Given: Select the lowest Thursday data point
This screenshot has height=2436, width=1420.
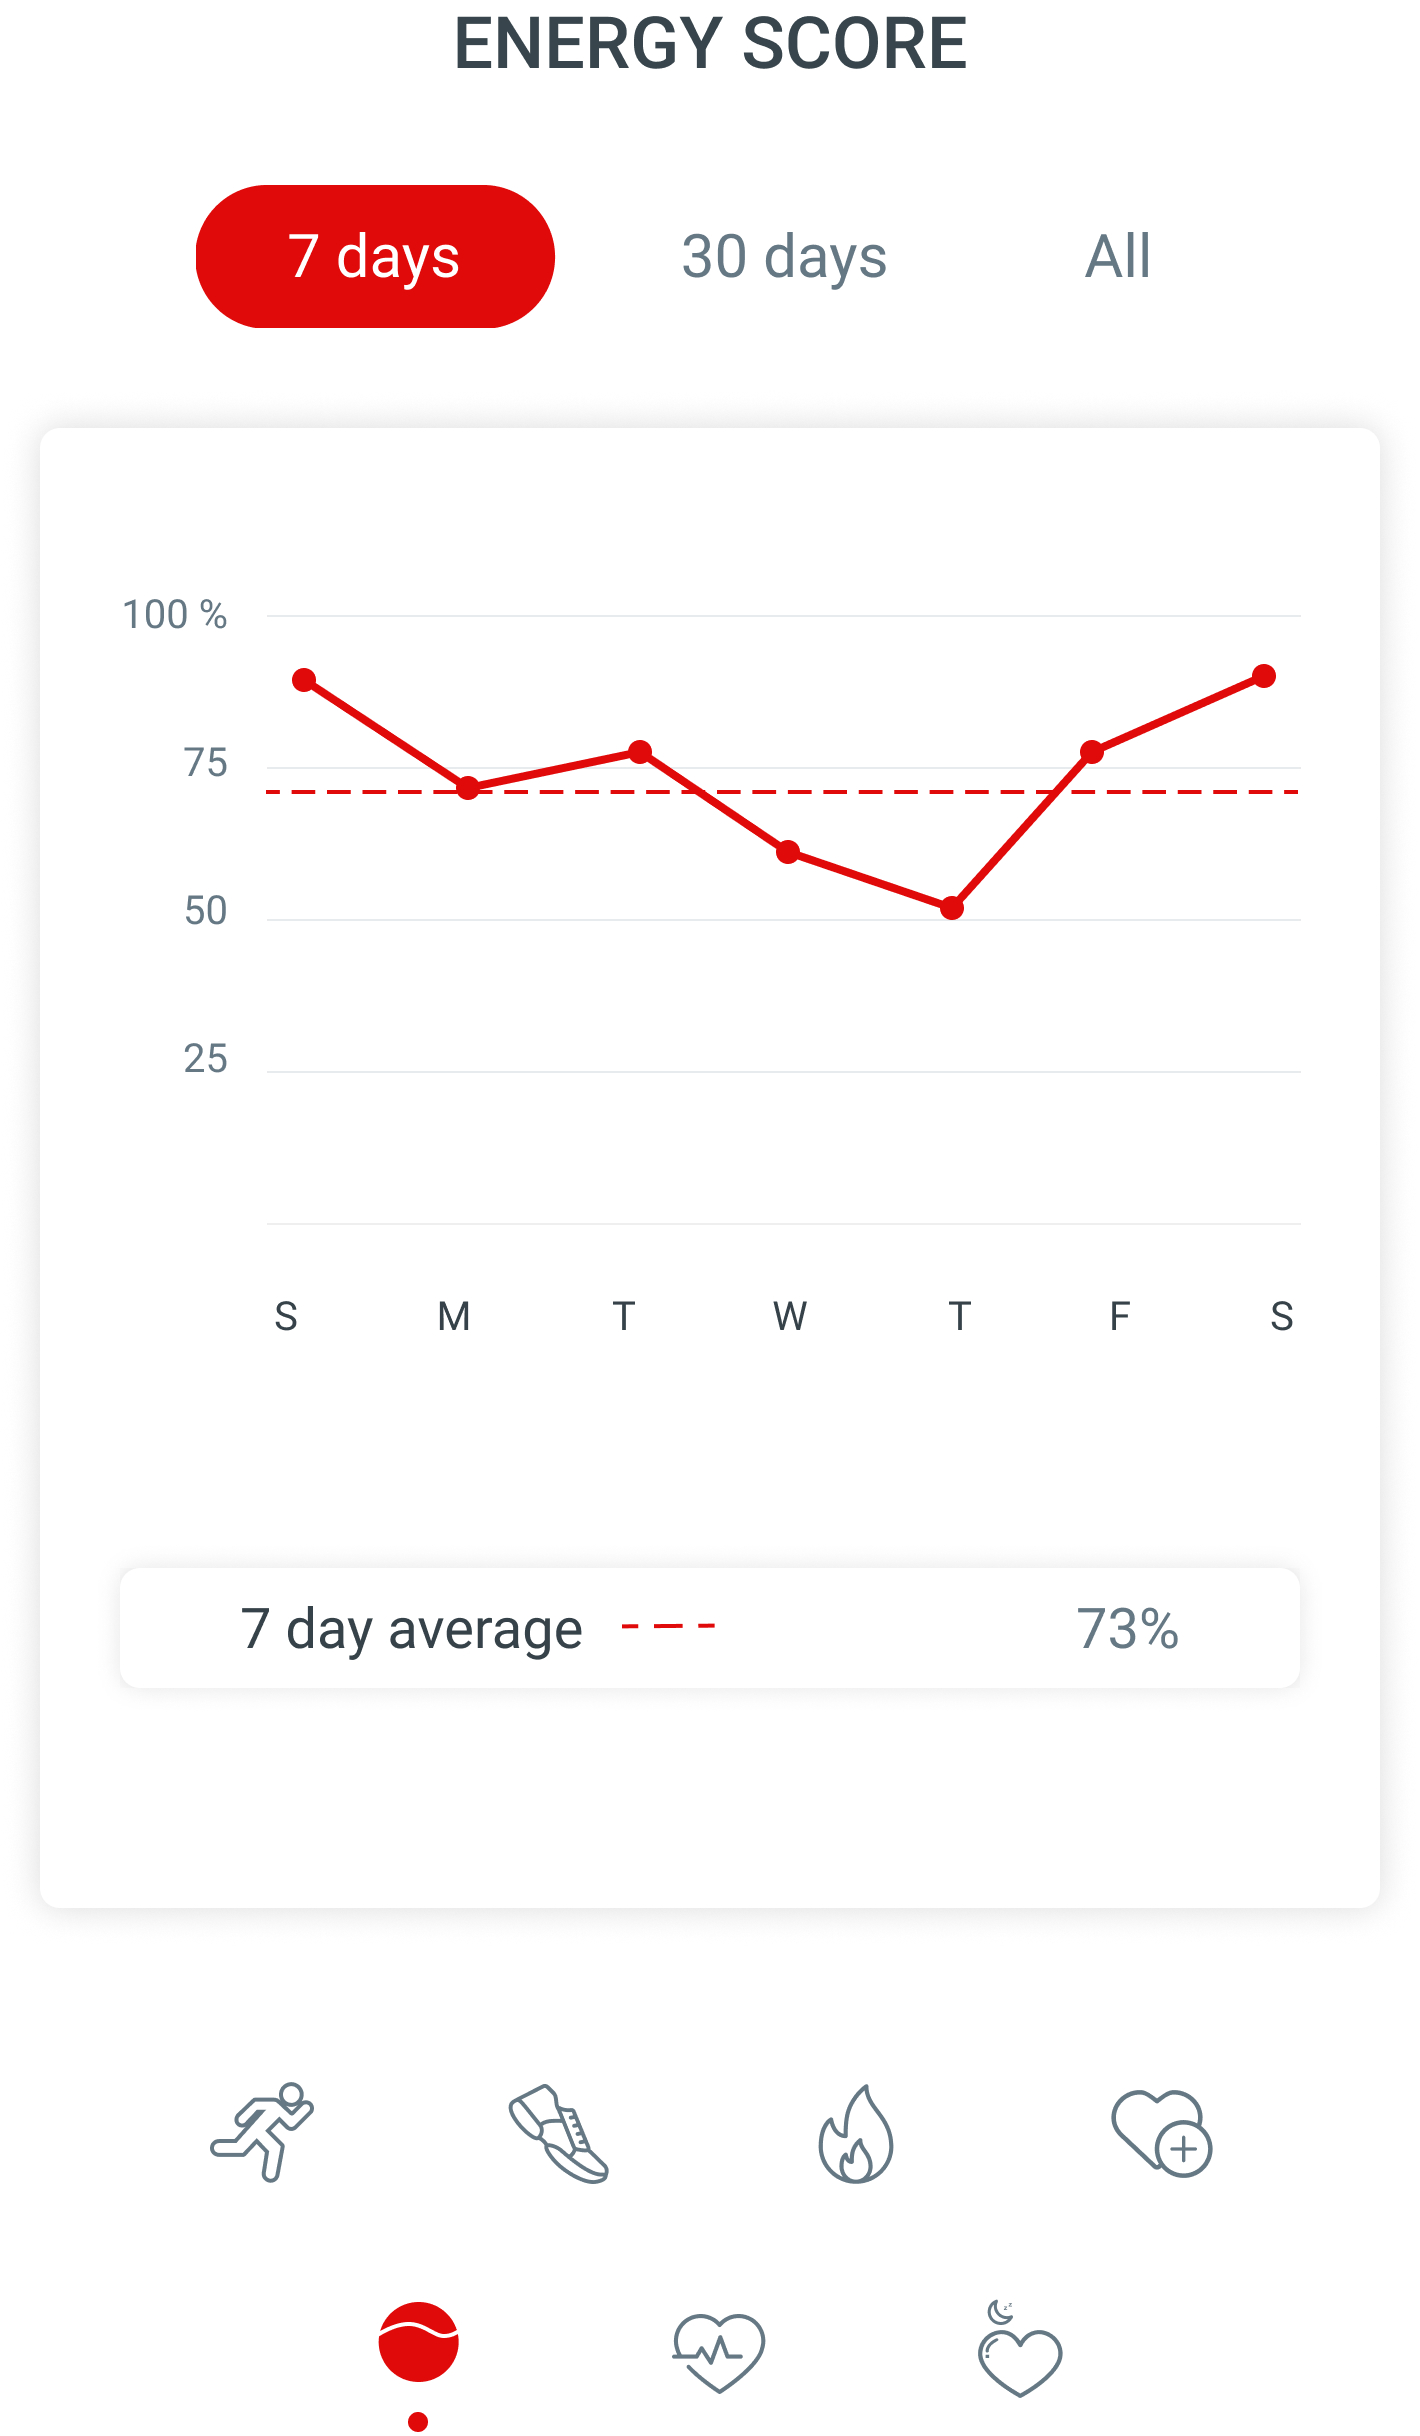Looking at the screenshot, I should coord(952,908).
